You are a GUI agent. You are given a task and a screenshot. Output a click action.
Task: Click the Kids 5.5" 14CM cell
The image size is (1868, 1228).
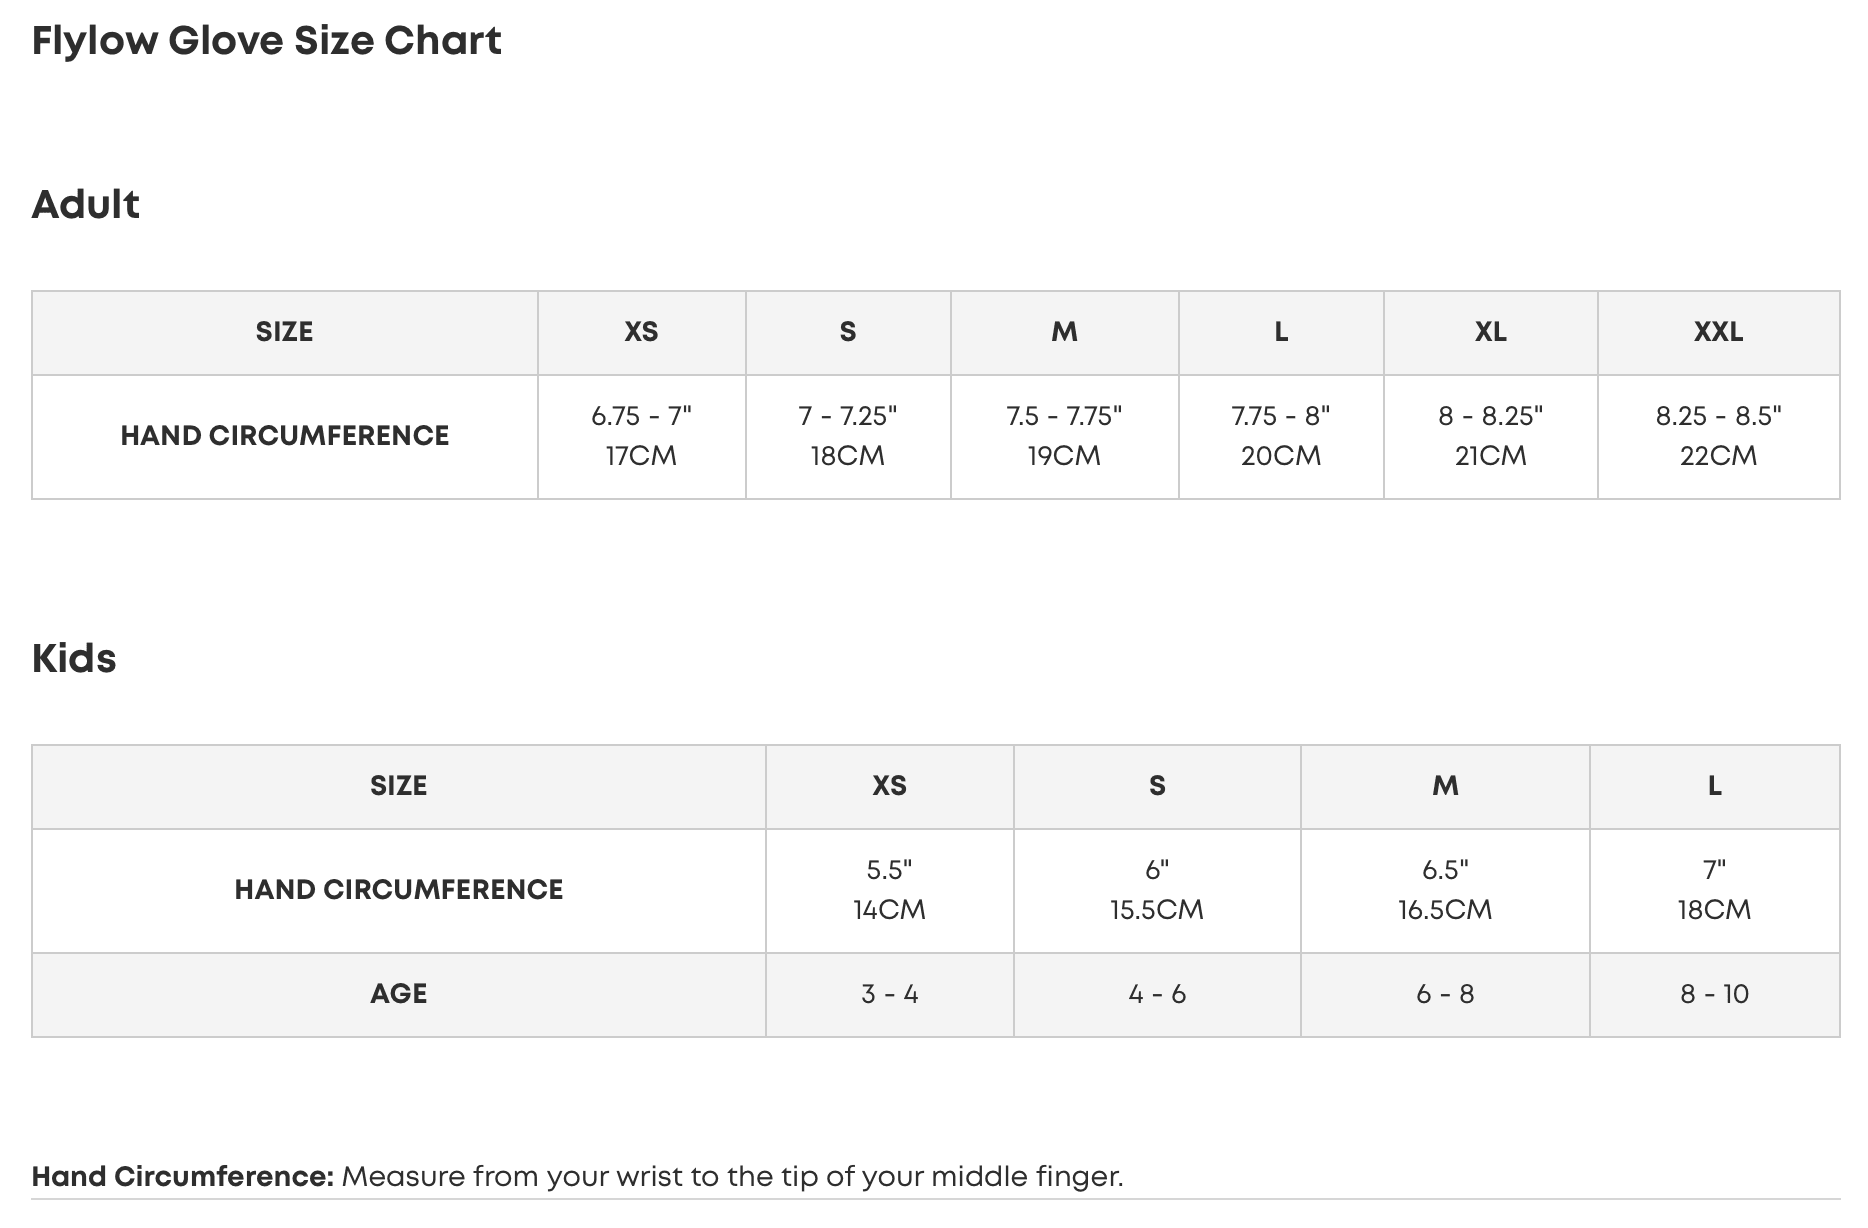point(889,890)
